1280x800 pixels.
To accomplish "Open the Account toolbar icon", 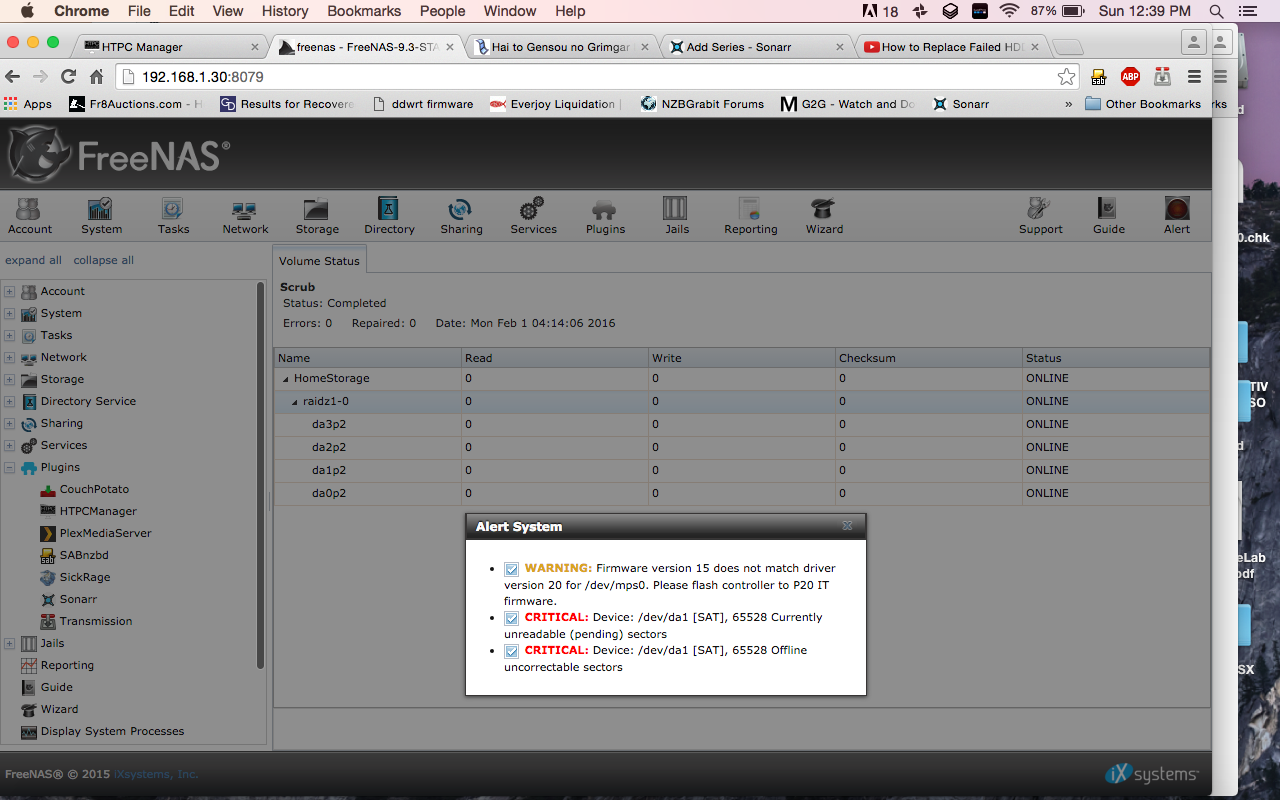I will coord(29,215).
